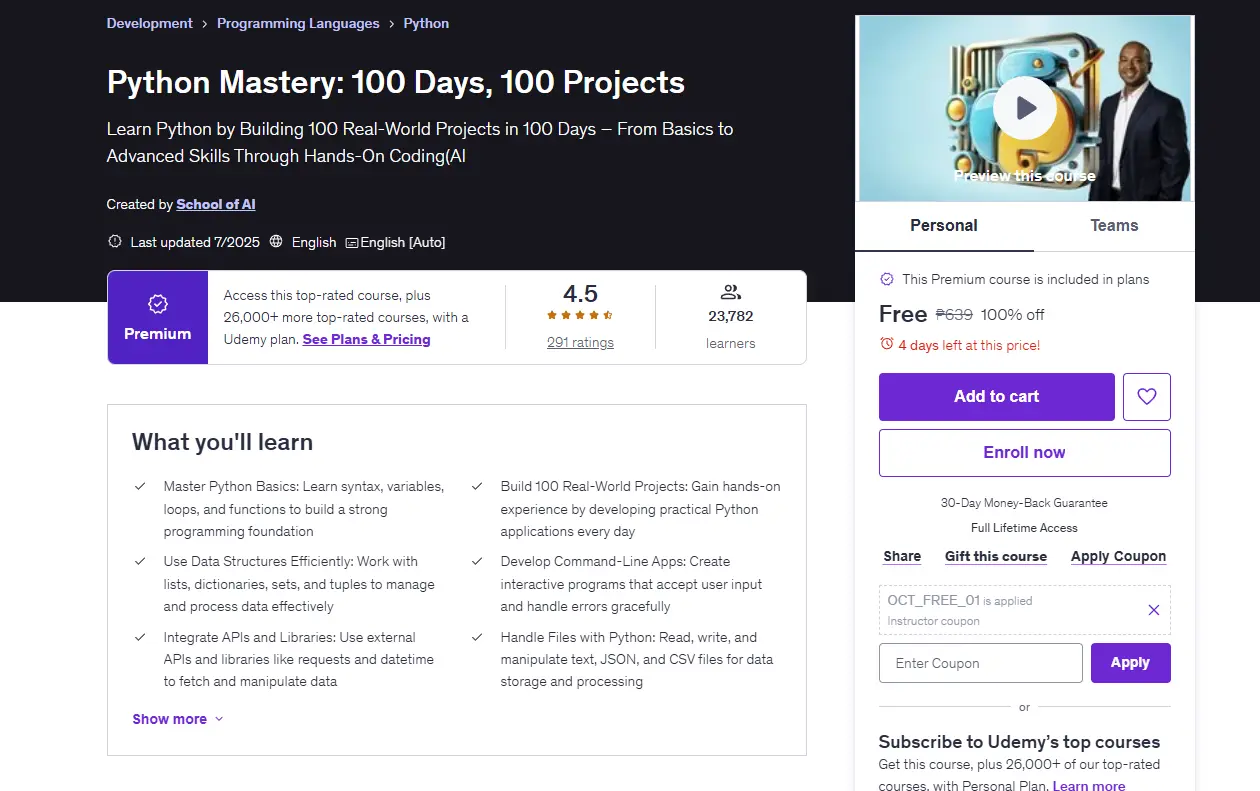Click the checkmark beside Develop Command-Line Apps
Image resolution: width=1260 pixels, height=791 pixels.
click(x=477, y=562)
